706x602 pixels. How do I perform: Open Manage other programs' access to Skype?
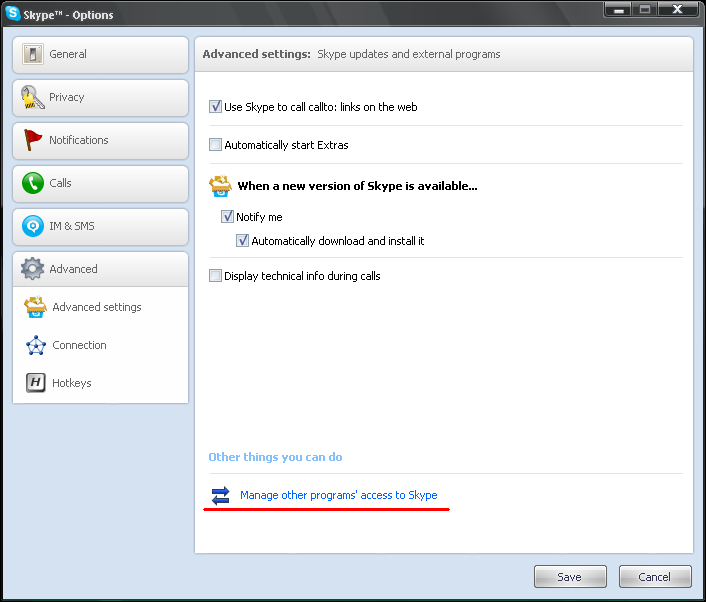[339, 495]
